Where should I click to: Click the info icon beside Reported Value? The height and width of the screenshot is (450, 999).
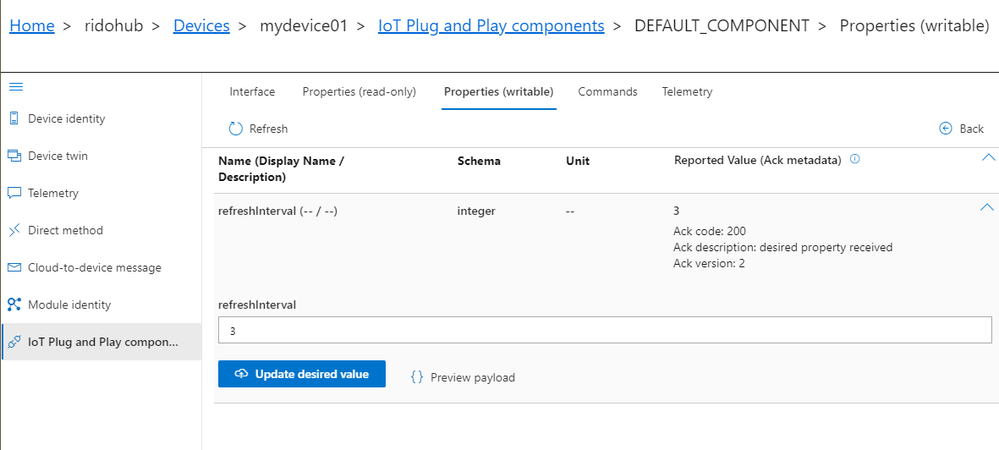(855, 159)
